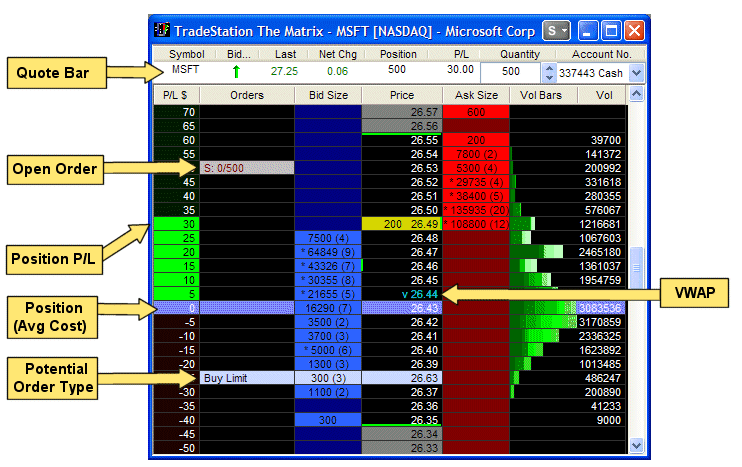This screenshot has height=467, width=742.
Task: Click the Position value 500 in quote bar
Action: point(397,70)
